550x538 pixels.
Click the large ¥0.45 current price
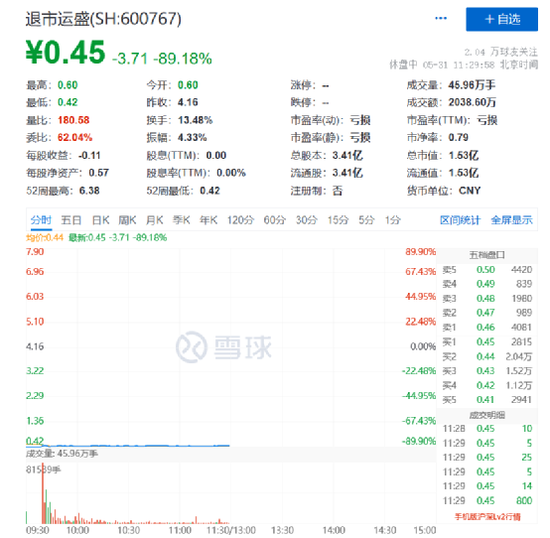coord(66,52)
